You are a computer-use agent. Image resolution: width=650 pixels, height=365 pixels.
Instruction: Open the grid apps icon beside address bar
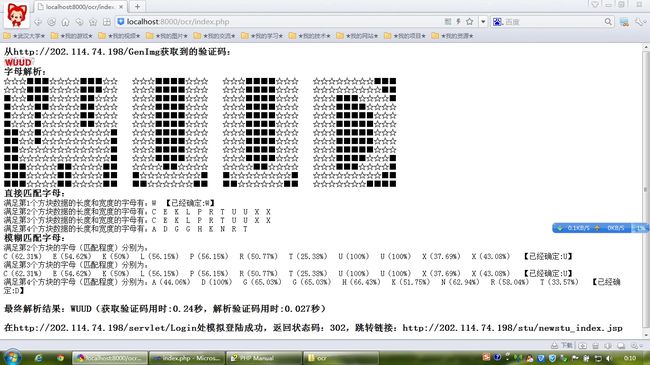point(107,22)
